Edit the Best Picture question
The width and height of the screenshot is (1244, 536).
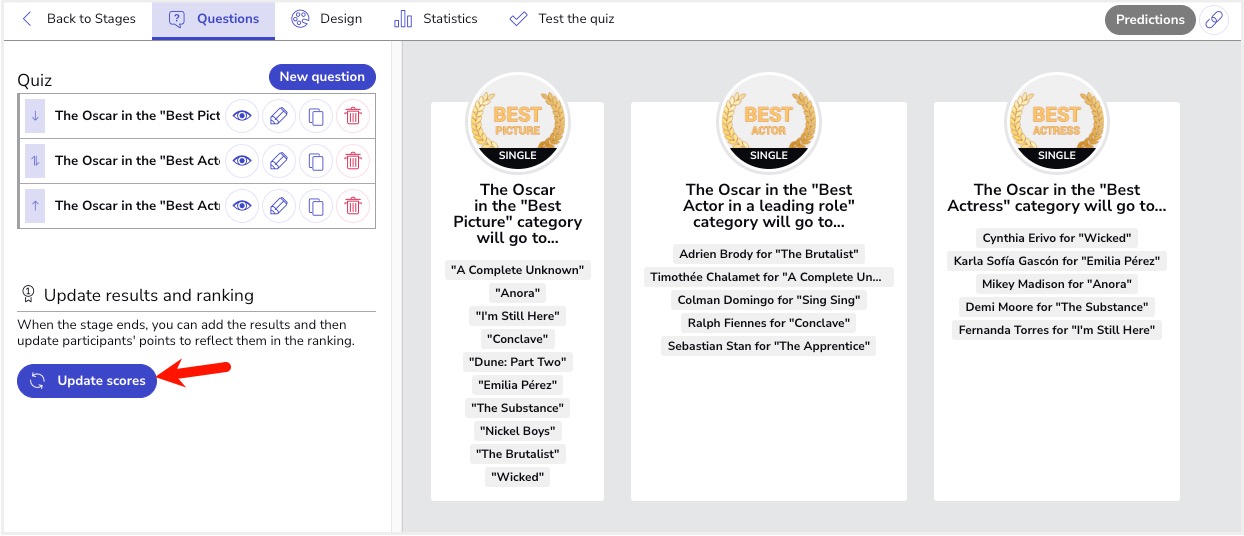click(279, 116)
